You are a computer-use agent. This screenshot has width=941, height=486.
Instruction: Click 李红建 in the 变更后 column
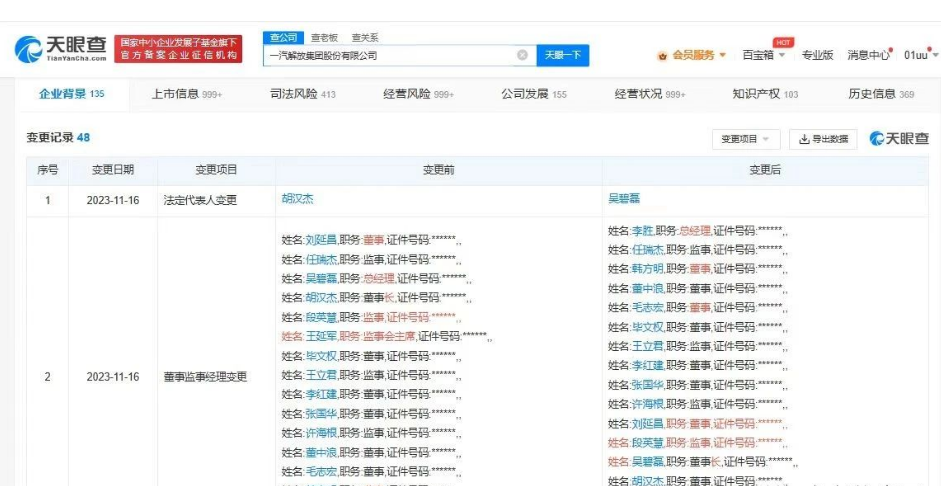coord(647,365)
